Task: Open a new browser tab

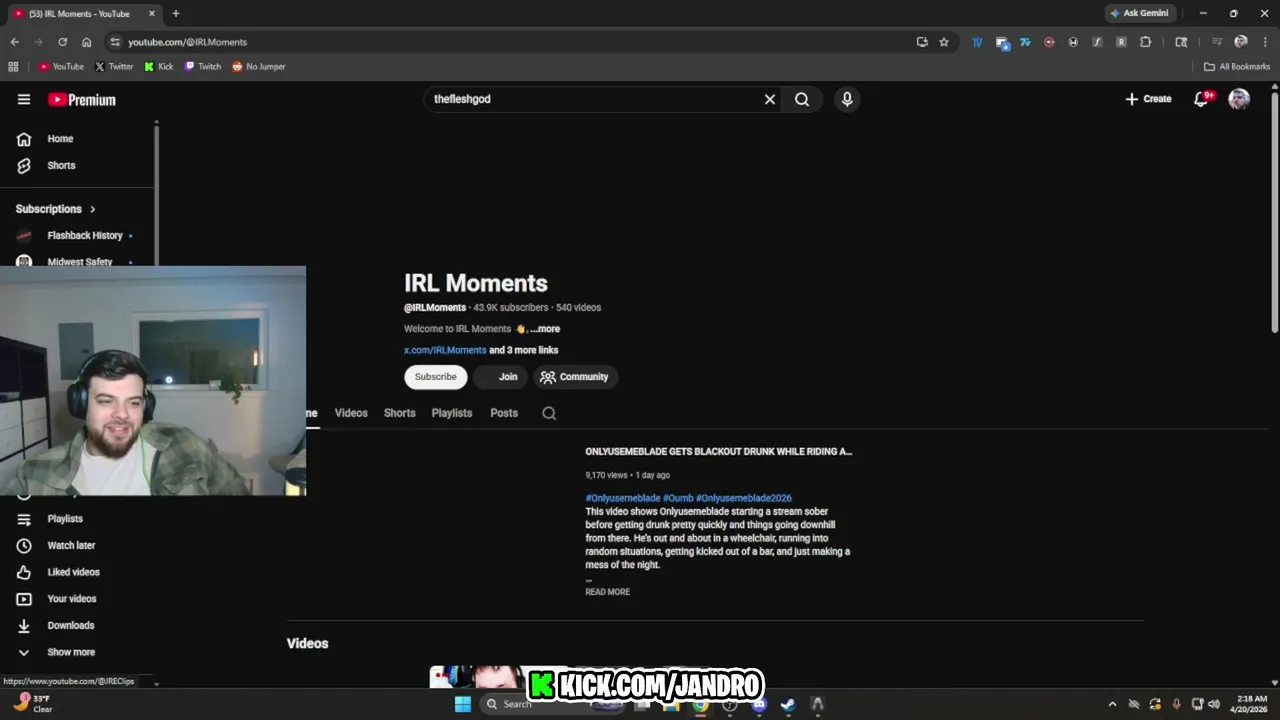Action: point(175,14)
